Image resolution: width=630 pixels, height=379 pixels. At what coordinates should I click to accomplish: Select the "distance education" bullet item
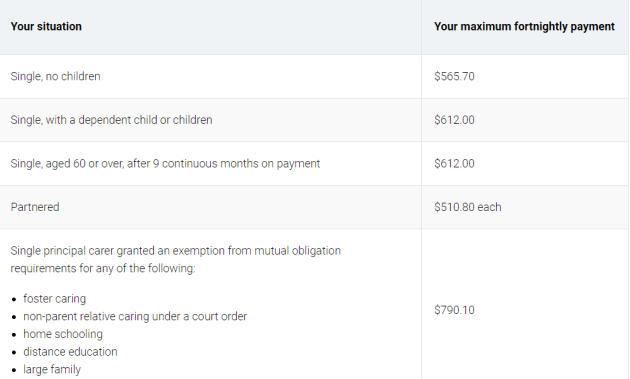pos(70,352)
